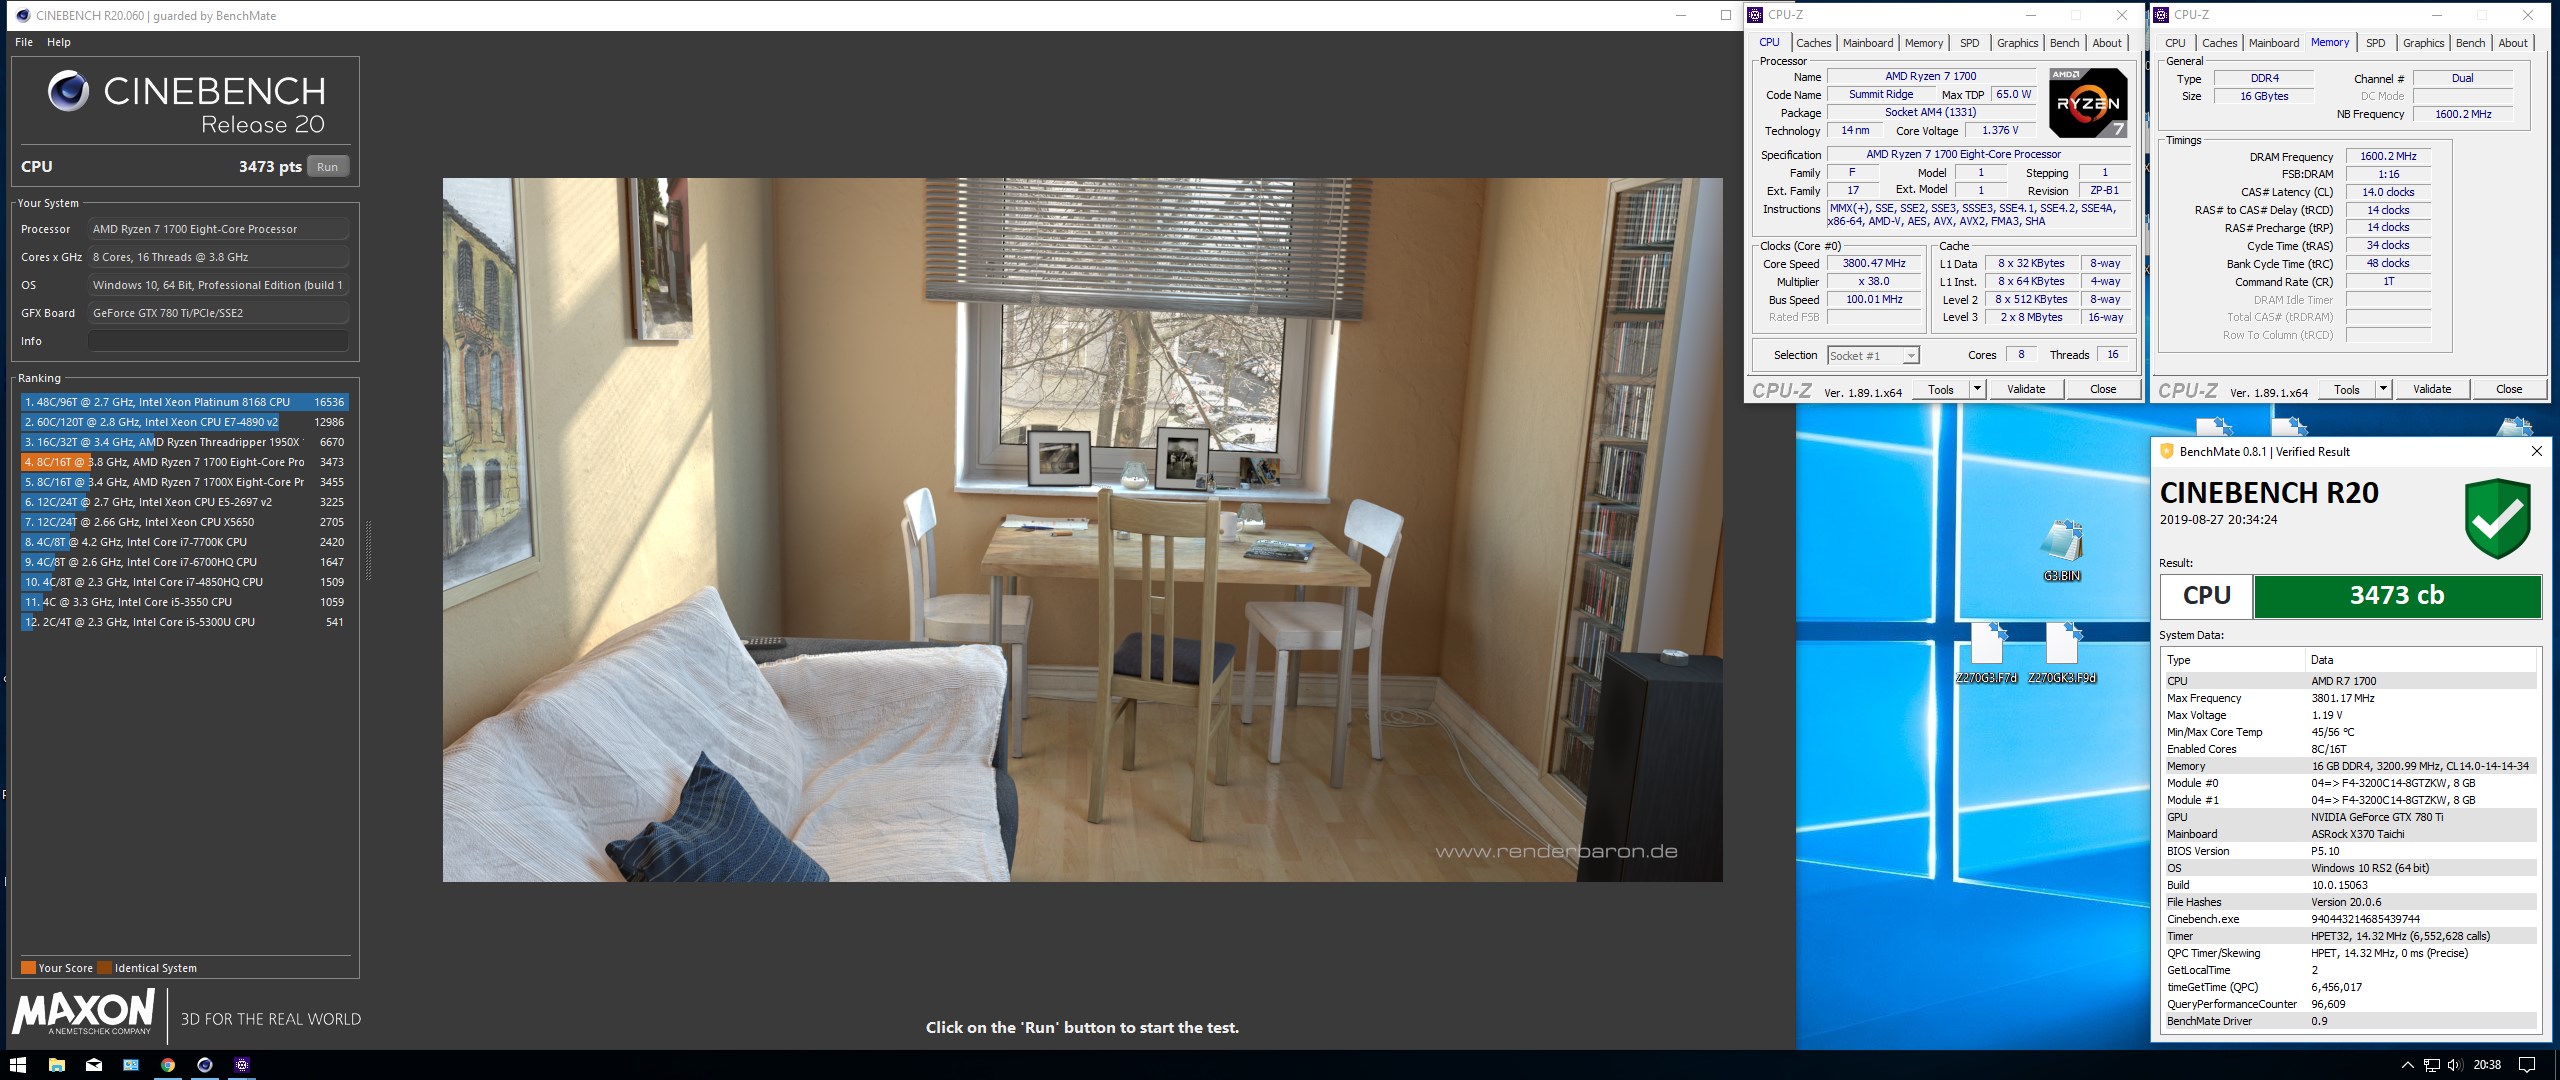Image resolution: width=2560 pixels, height=1080 pixels.
Task: Open the Control Panel taskbar icon
Action: point(131,1065)
